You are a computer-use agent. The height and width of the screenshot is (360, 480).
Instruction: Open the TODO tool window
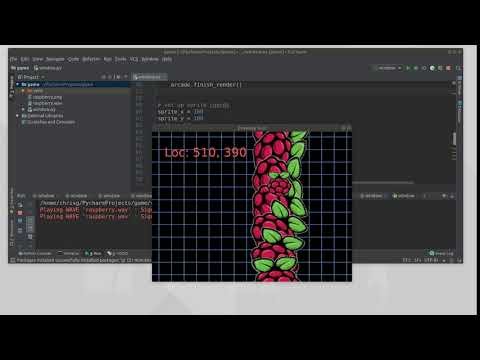pyautogui.click(x=117, y=254)
